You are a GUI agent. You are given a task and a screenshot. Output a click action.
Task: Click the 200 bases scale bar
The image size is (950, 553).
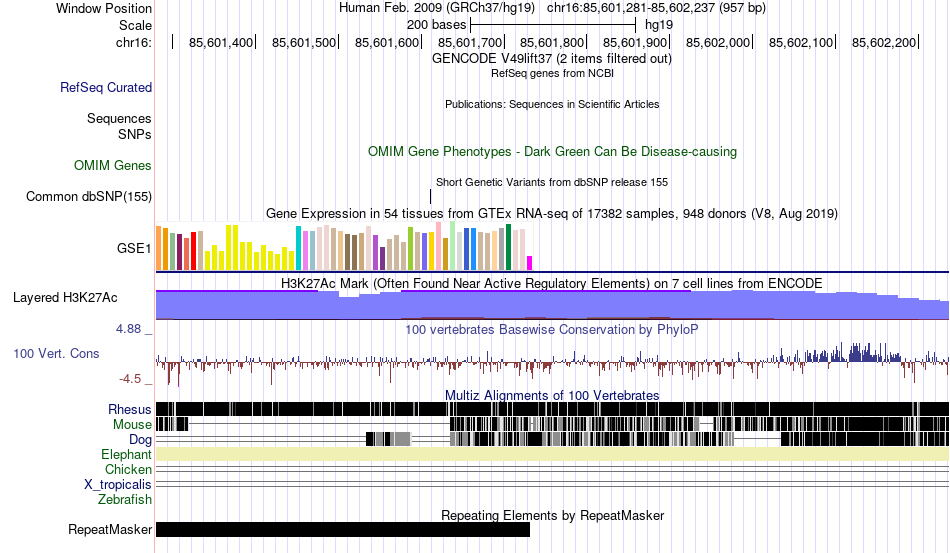pos(553,25)
